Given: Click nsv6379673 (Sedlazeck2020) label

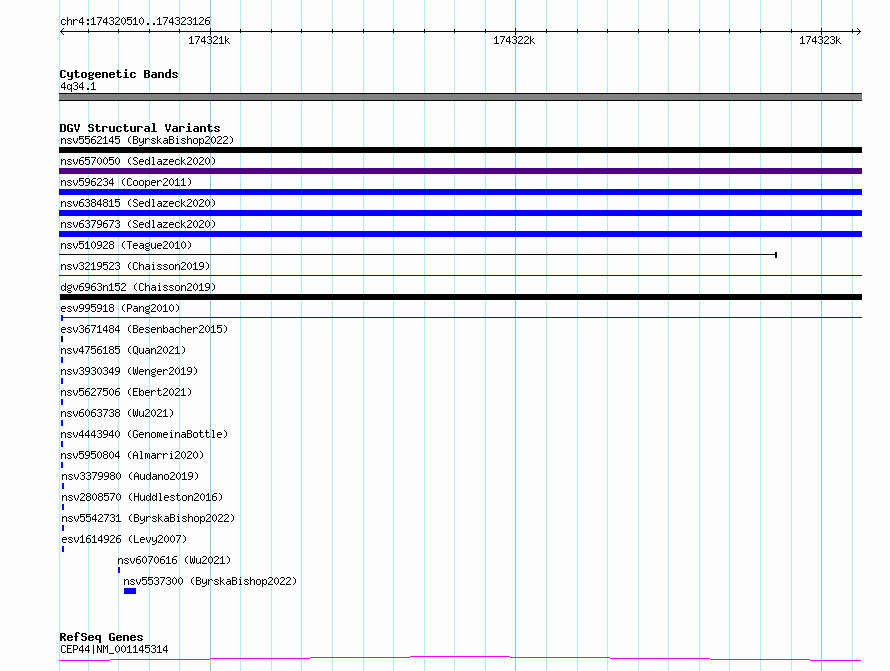Looking at the screenshot, I should (x=138, y=224).
